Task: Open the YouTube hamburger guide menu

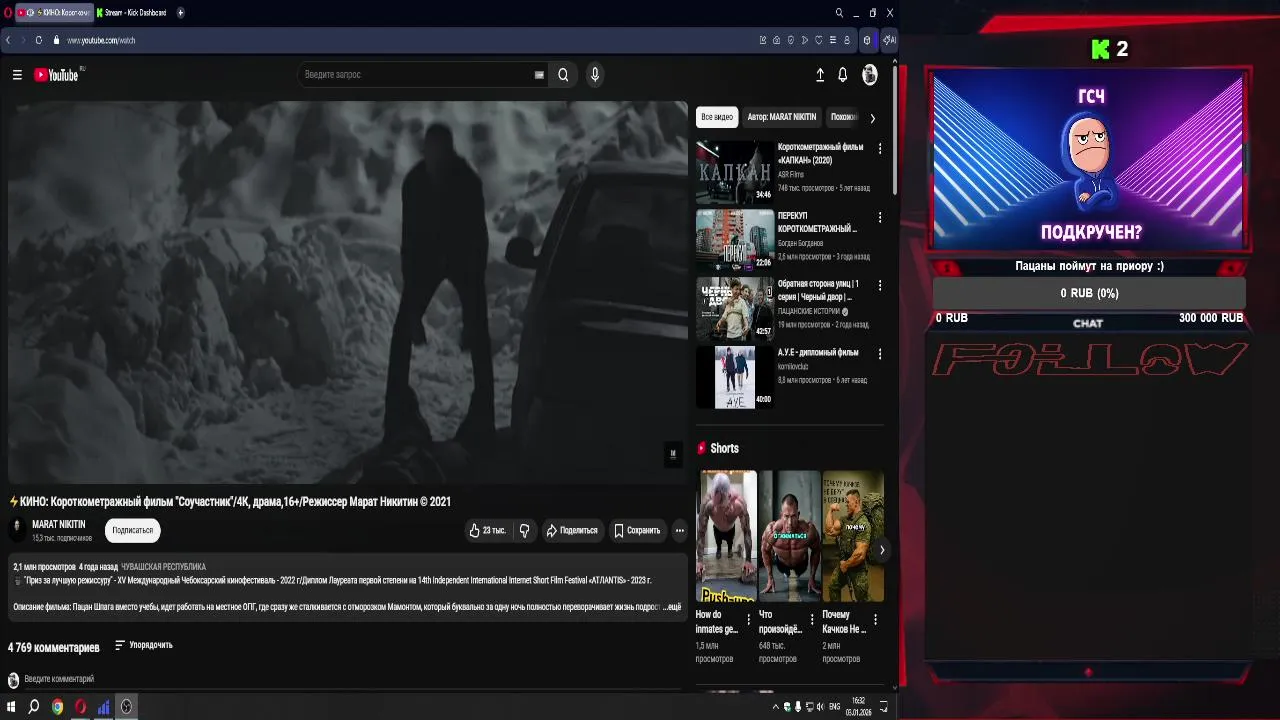Action: point(17,75)
